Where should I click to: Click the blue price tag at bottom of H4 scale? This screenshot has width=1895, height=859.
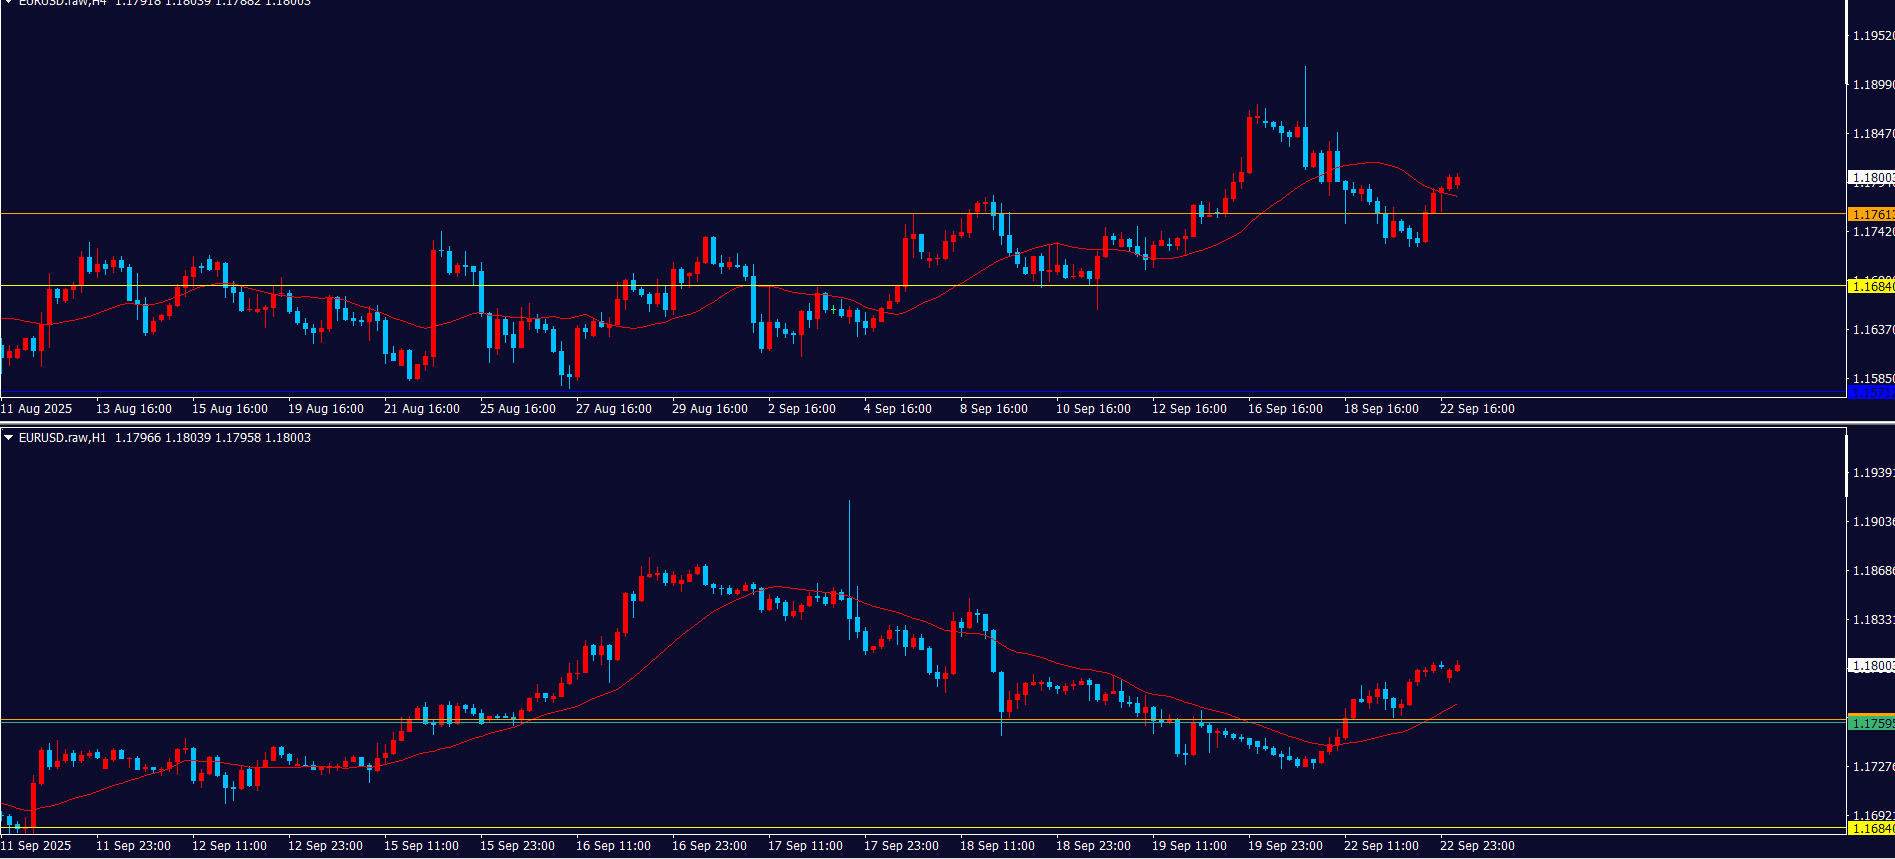point(1870,393)
